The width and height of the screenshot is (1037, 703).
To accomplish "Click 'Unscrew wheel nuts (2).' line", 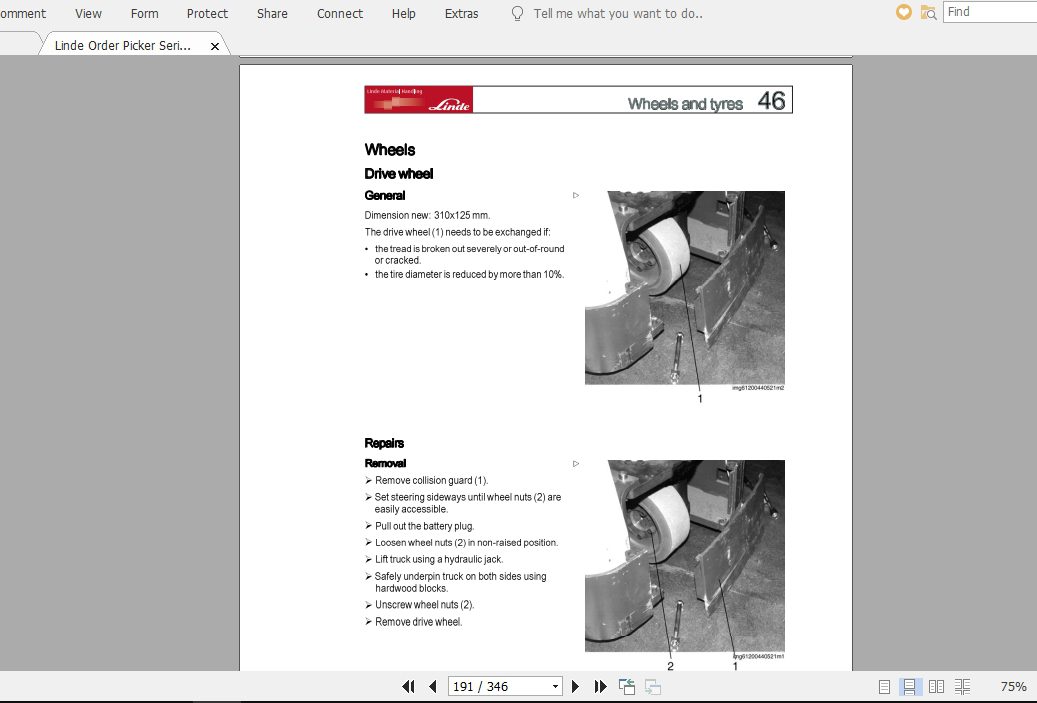I will pyautogui.click(x=424, y=604).
